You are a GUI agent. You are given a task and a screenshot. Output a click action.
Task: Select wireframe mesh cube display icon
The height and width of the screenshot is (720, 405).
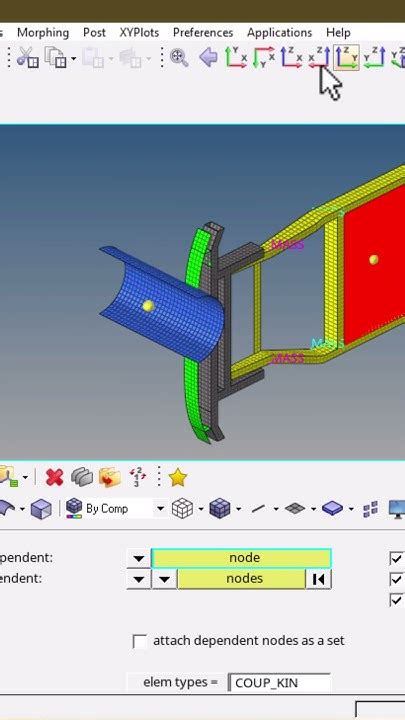tap(182, 509)
